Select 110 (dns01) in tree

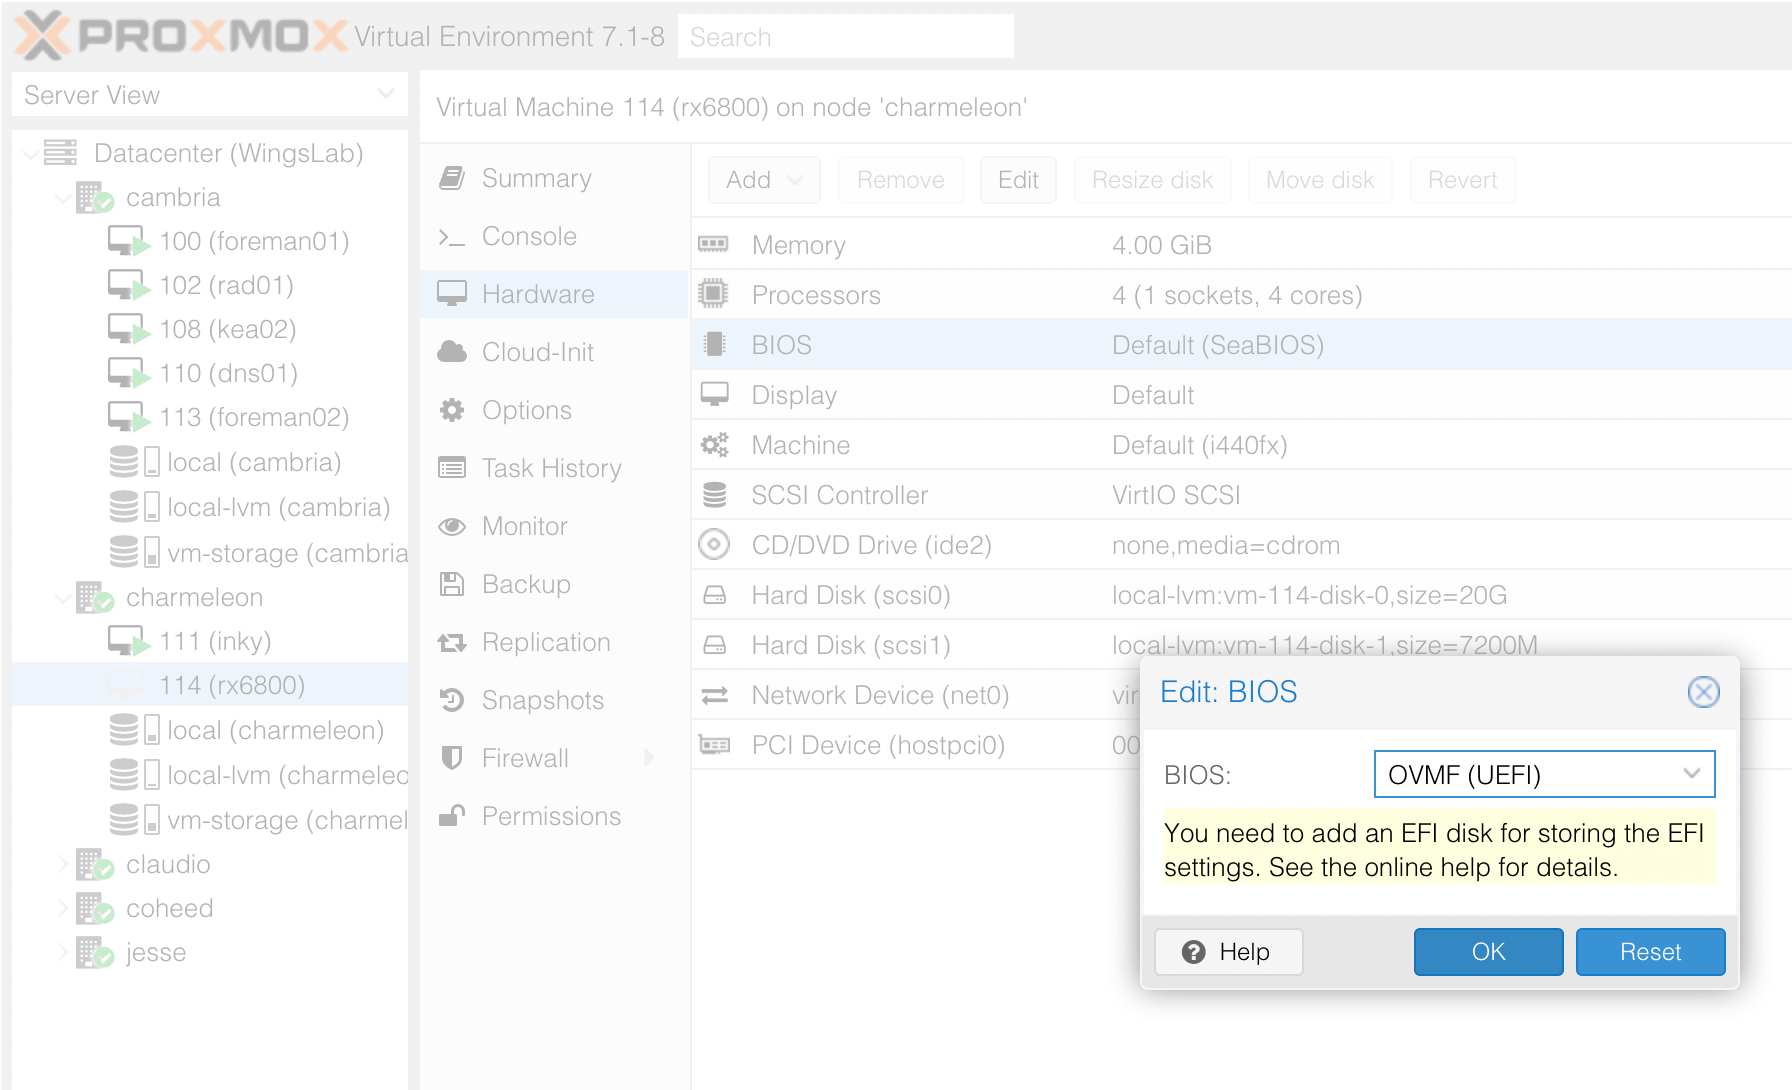tap(210, 373)
